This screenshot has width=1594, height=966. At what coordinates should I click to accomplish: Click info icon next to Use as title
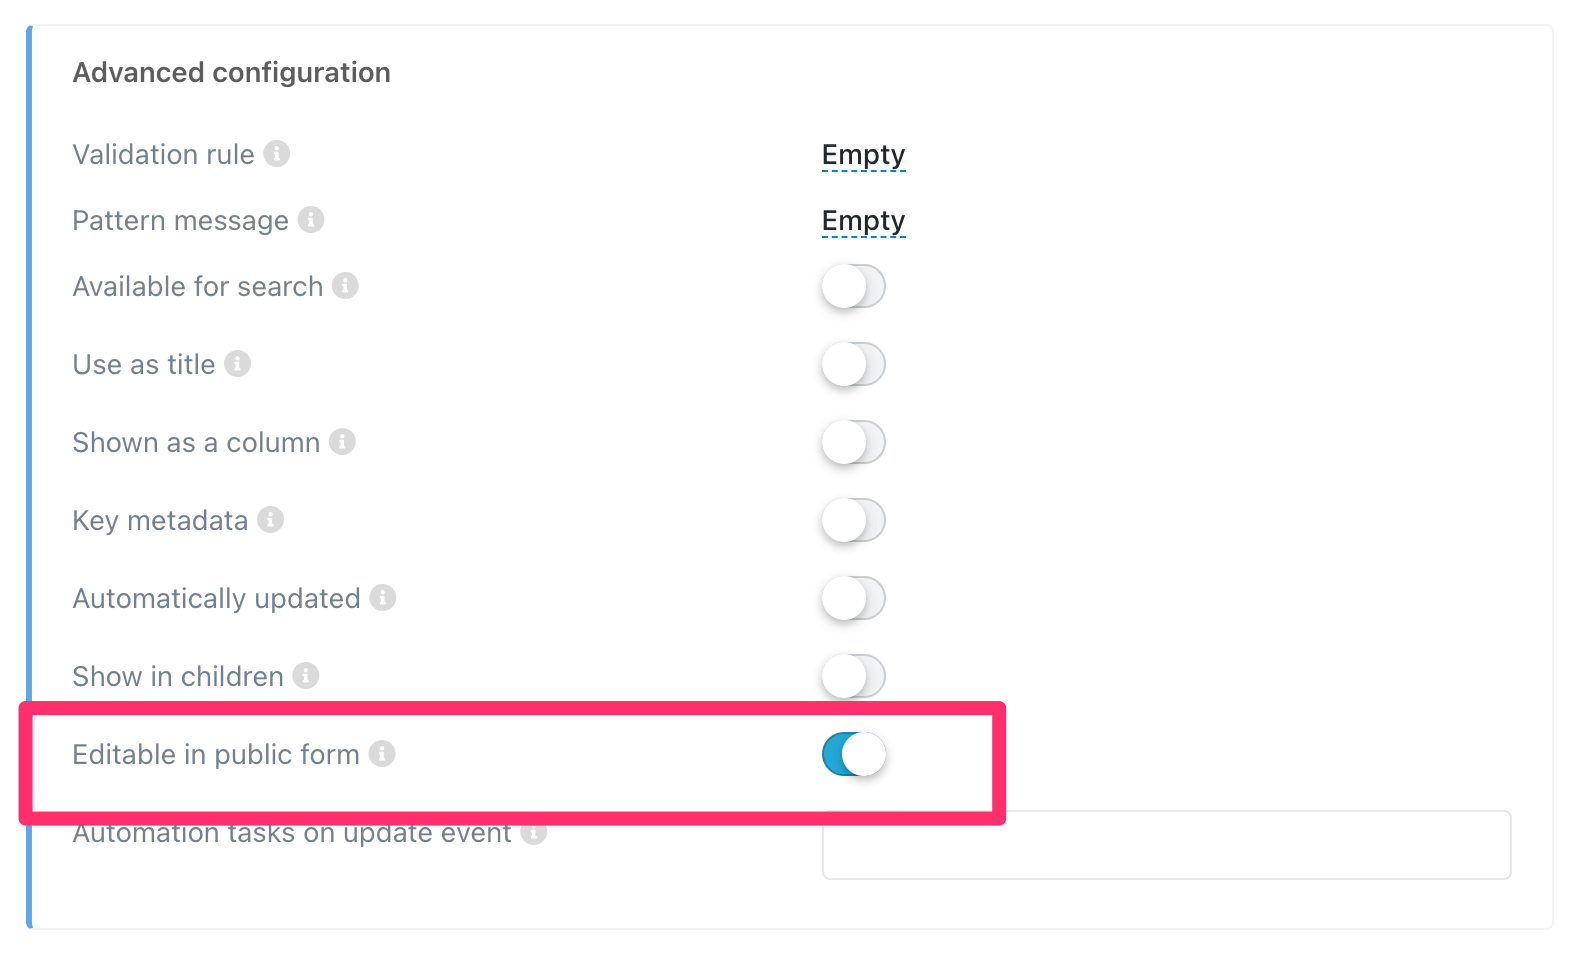pyautogui.click(x=237, y=364)
